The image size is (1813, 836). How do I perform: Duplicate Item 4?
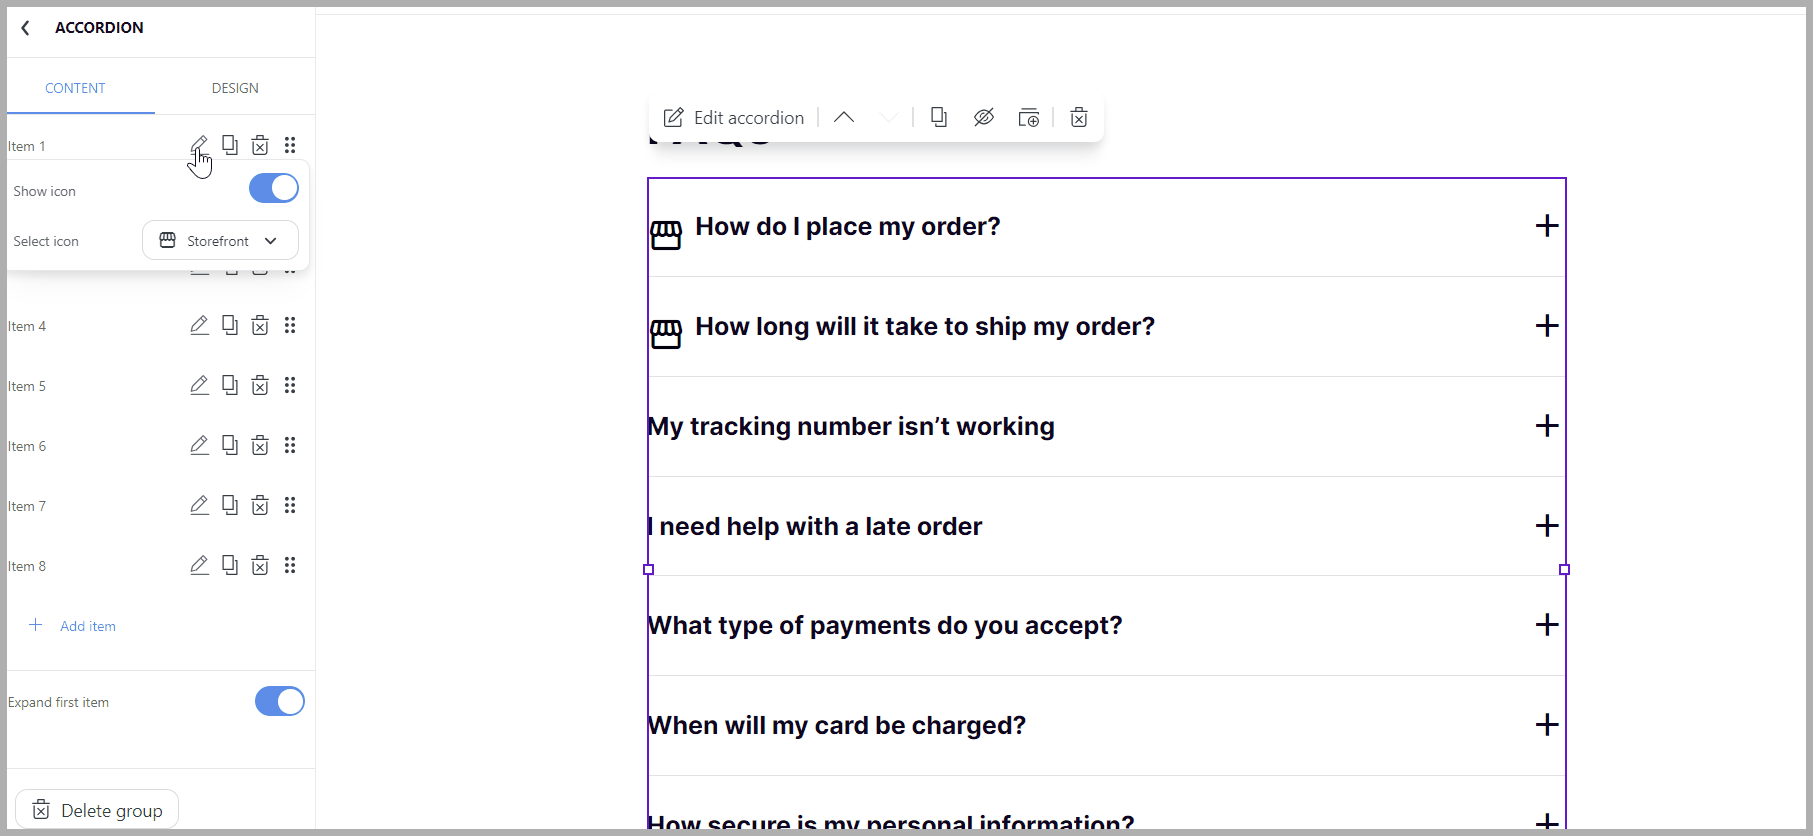pos(230,325)
